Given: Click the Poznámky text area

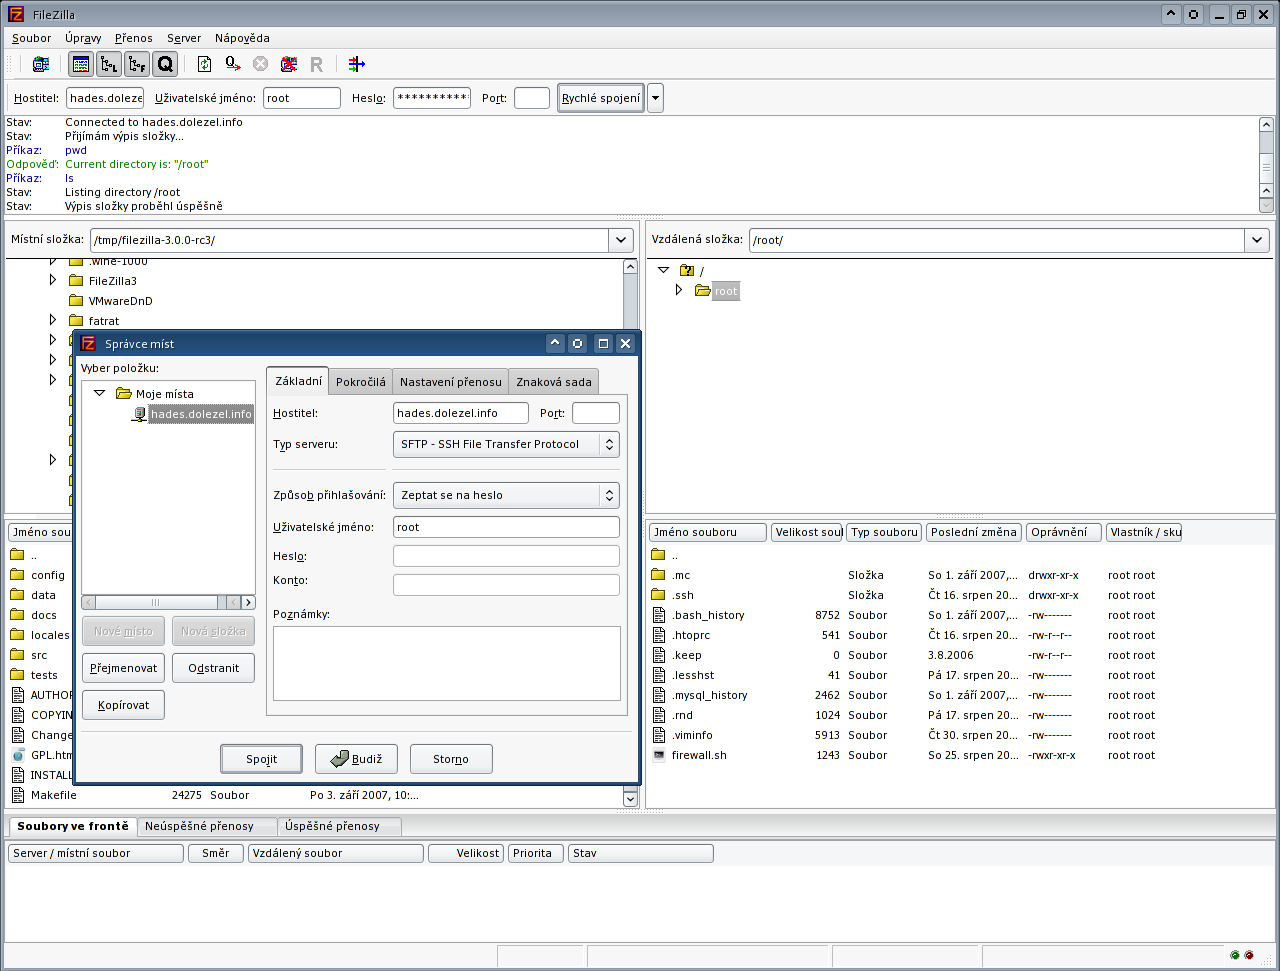Looking at the screenshot, I should [446, 663].
